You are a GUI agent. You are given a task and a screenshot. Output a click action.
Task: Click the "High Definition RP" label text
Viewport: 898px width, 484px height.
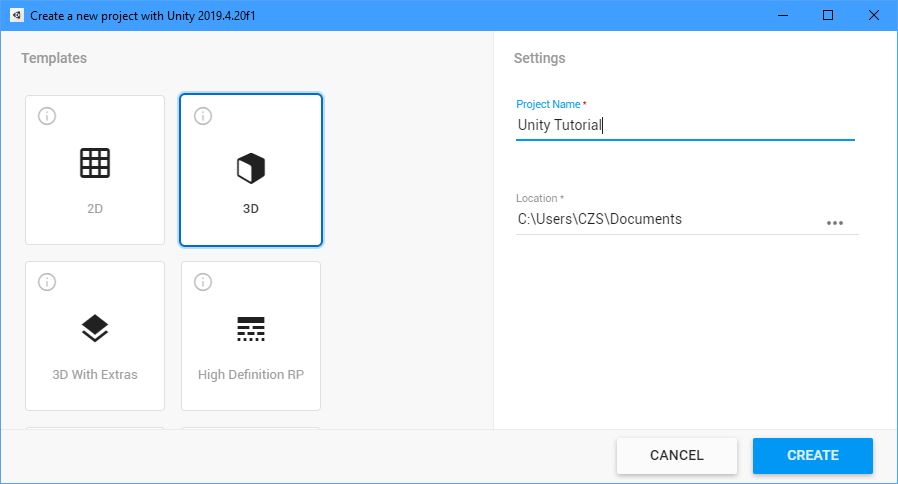click(251, 375)
